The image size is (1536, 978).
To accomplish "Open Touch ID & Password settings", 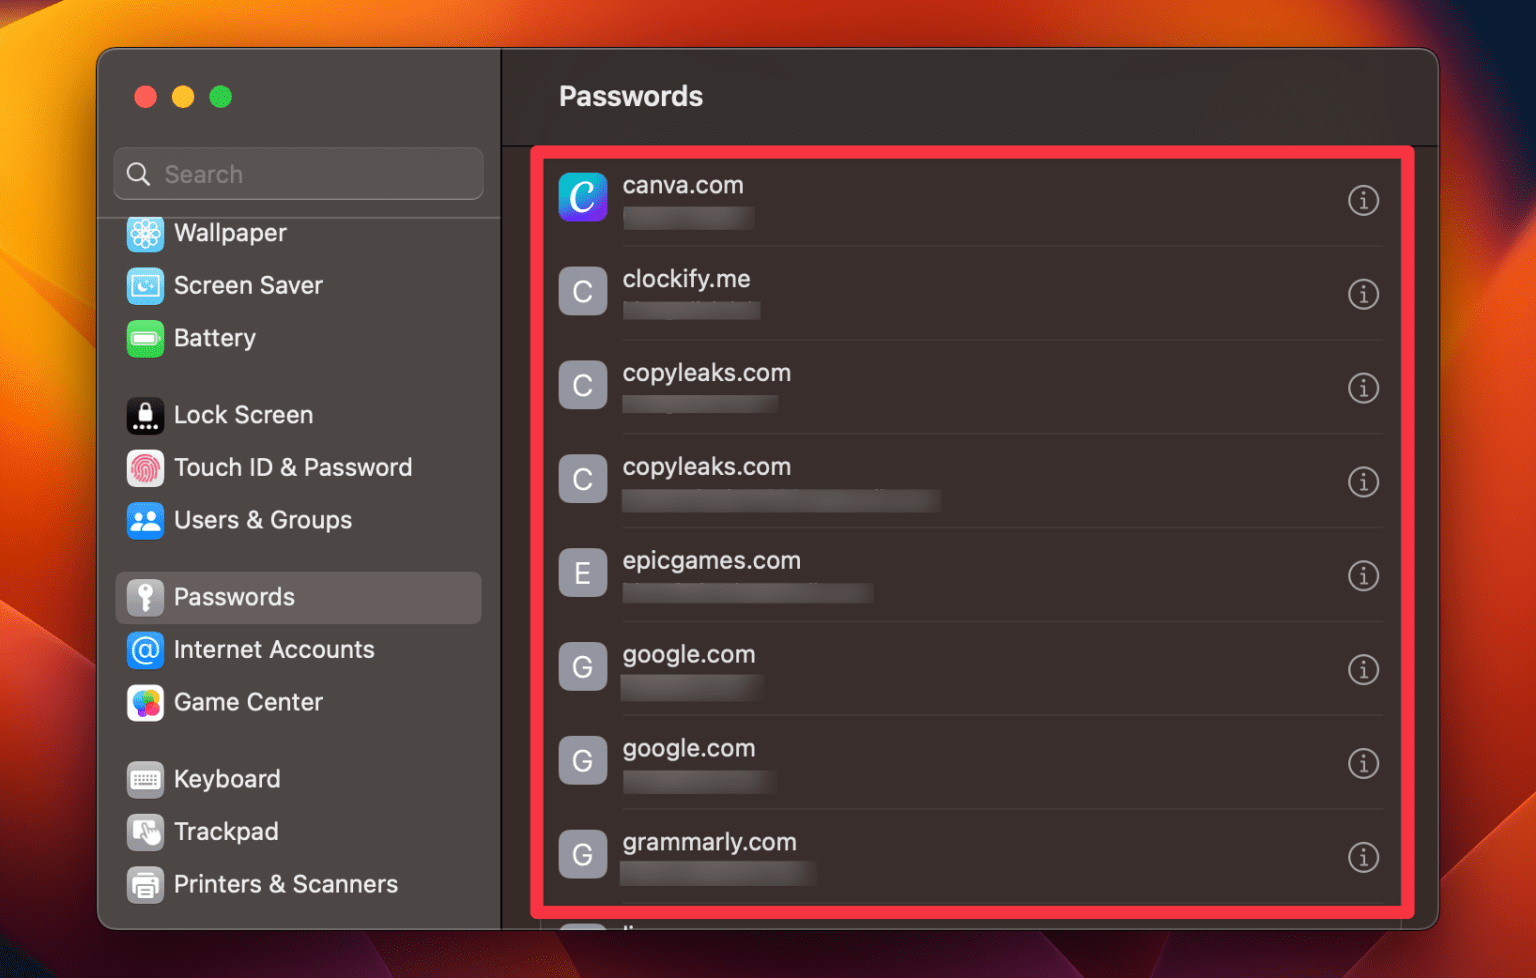I will coord(293,467).
